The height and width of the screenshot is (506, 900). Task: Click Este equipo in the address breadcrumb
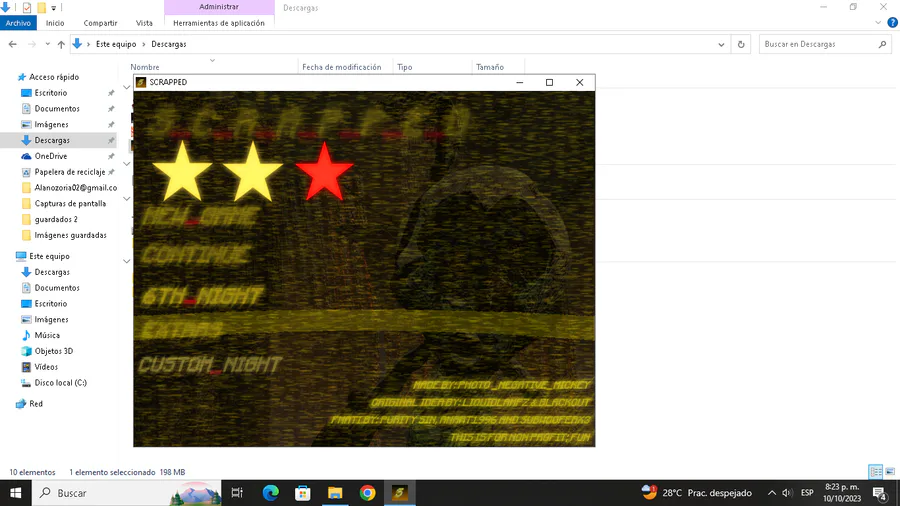116,44
